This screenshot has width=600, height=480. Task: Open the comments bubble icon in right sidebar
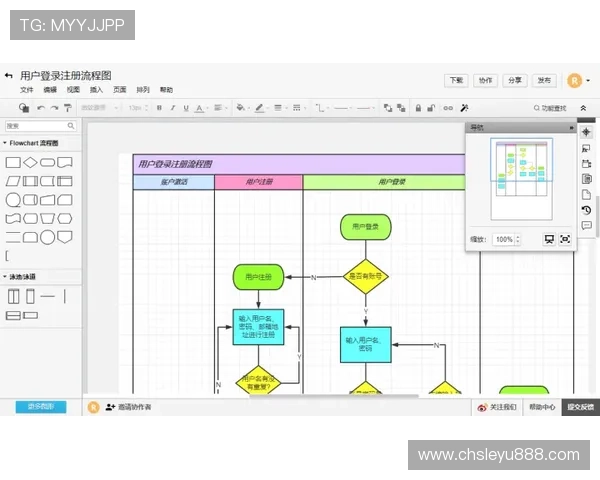click(586, 226)
